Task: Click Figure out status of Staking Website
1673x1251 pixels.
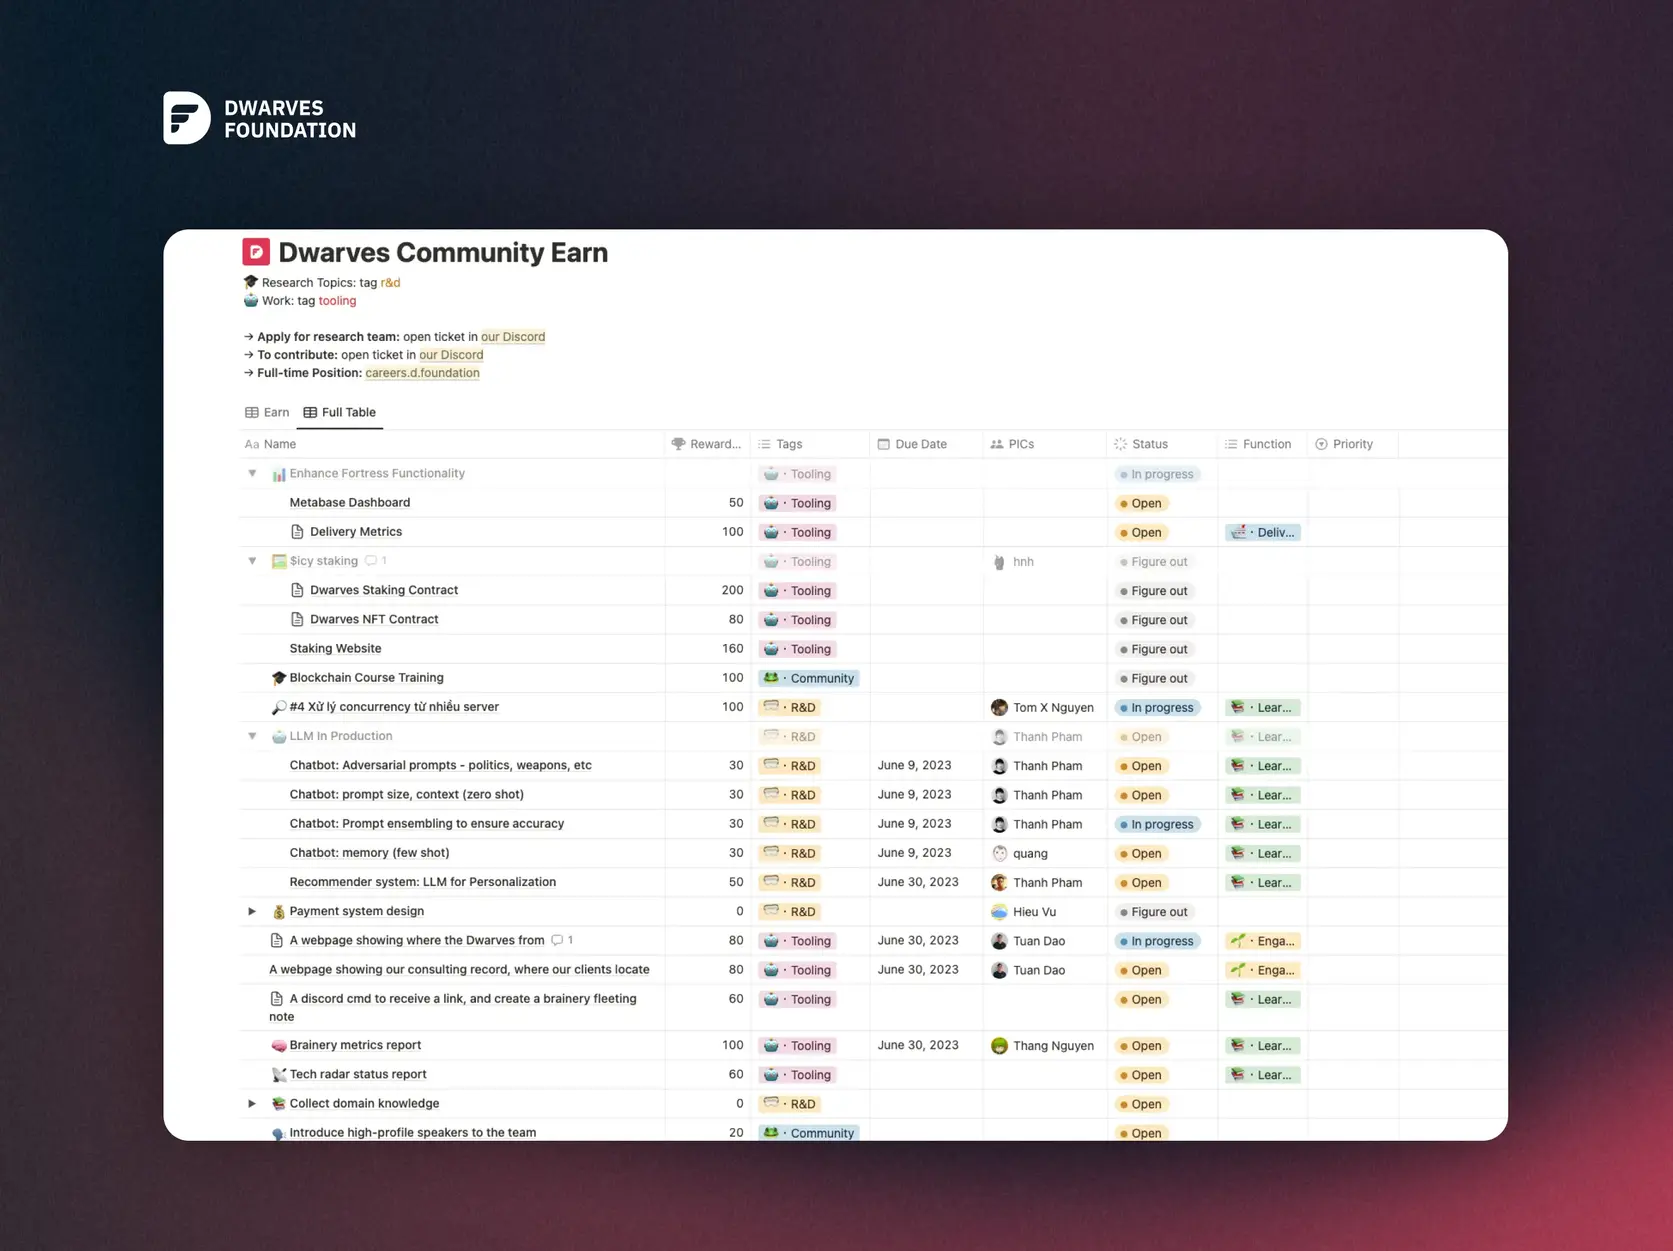Action: (x=1154, y=649)
